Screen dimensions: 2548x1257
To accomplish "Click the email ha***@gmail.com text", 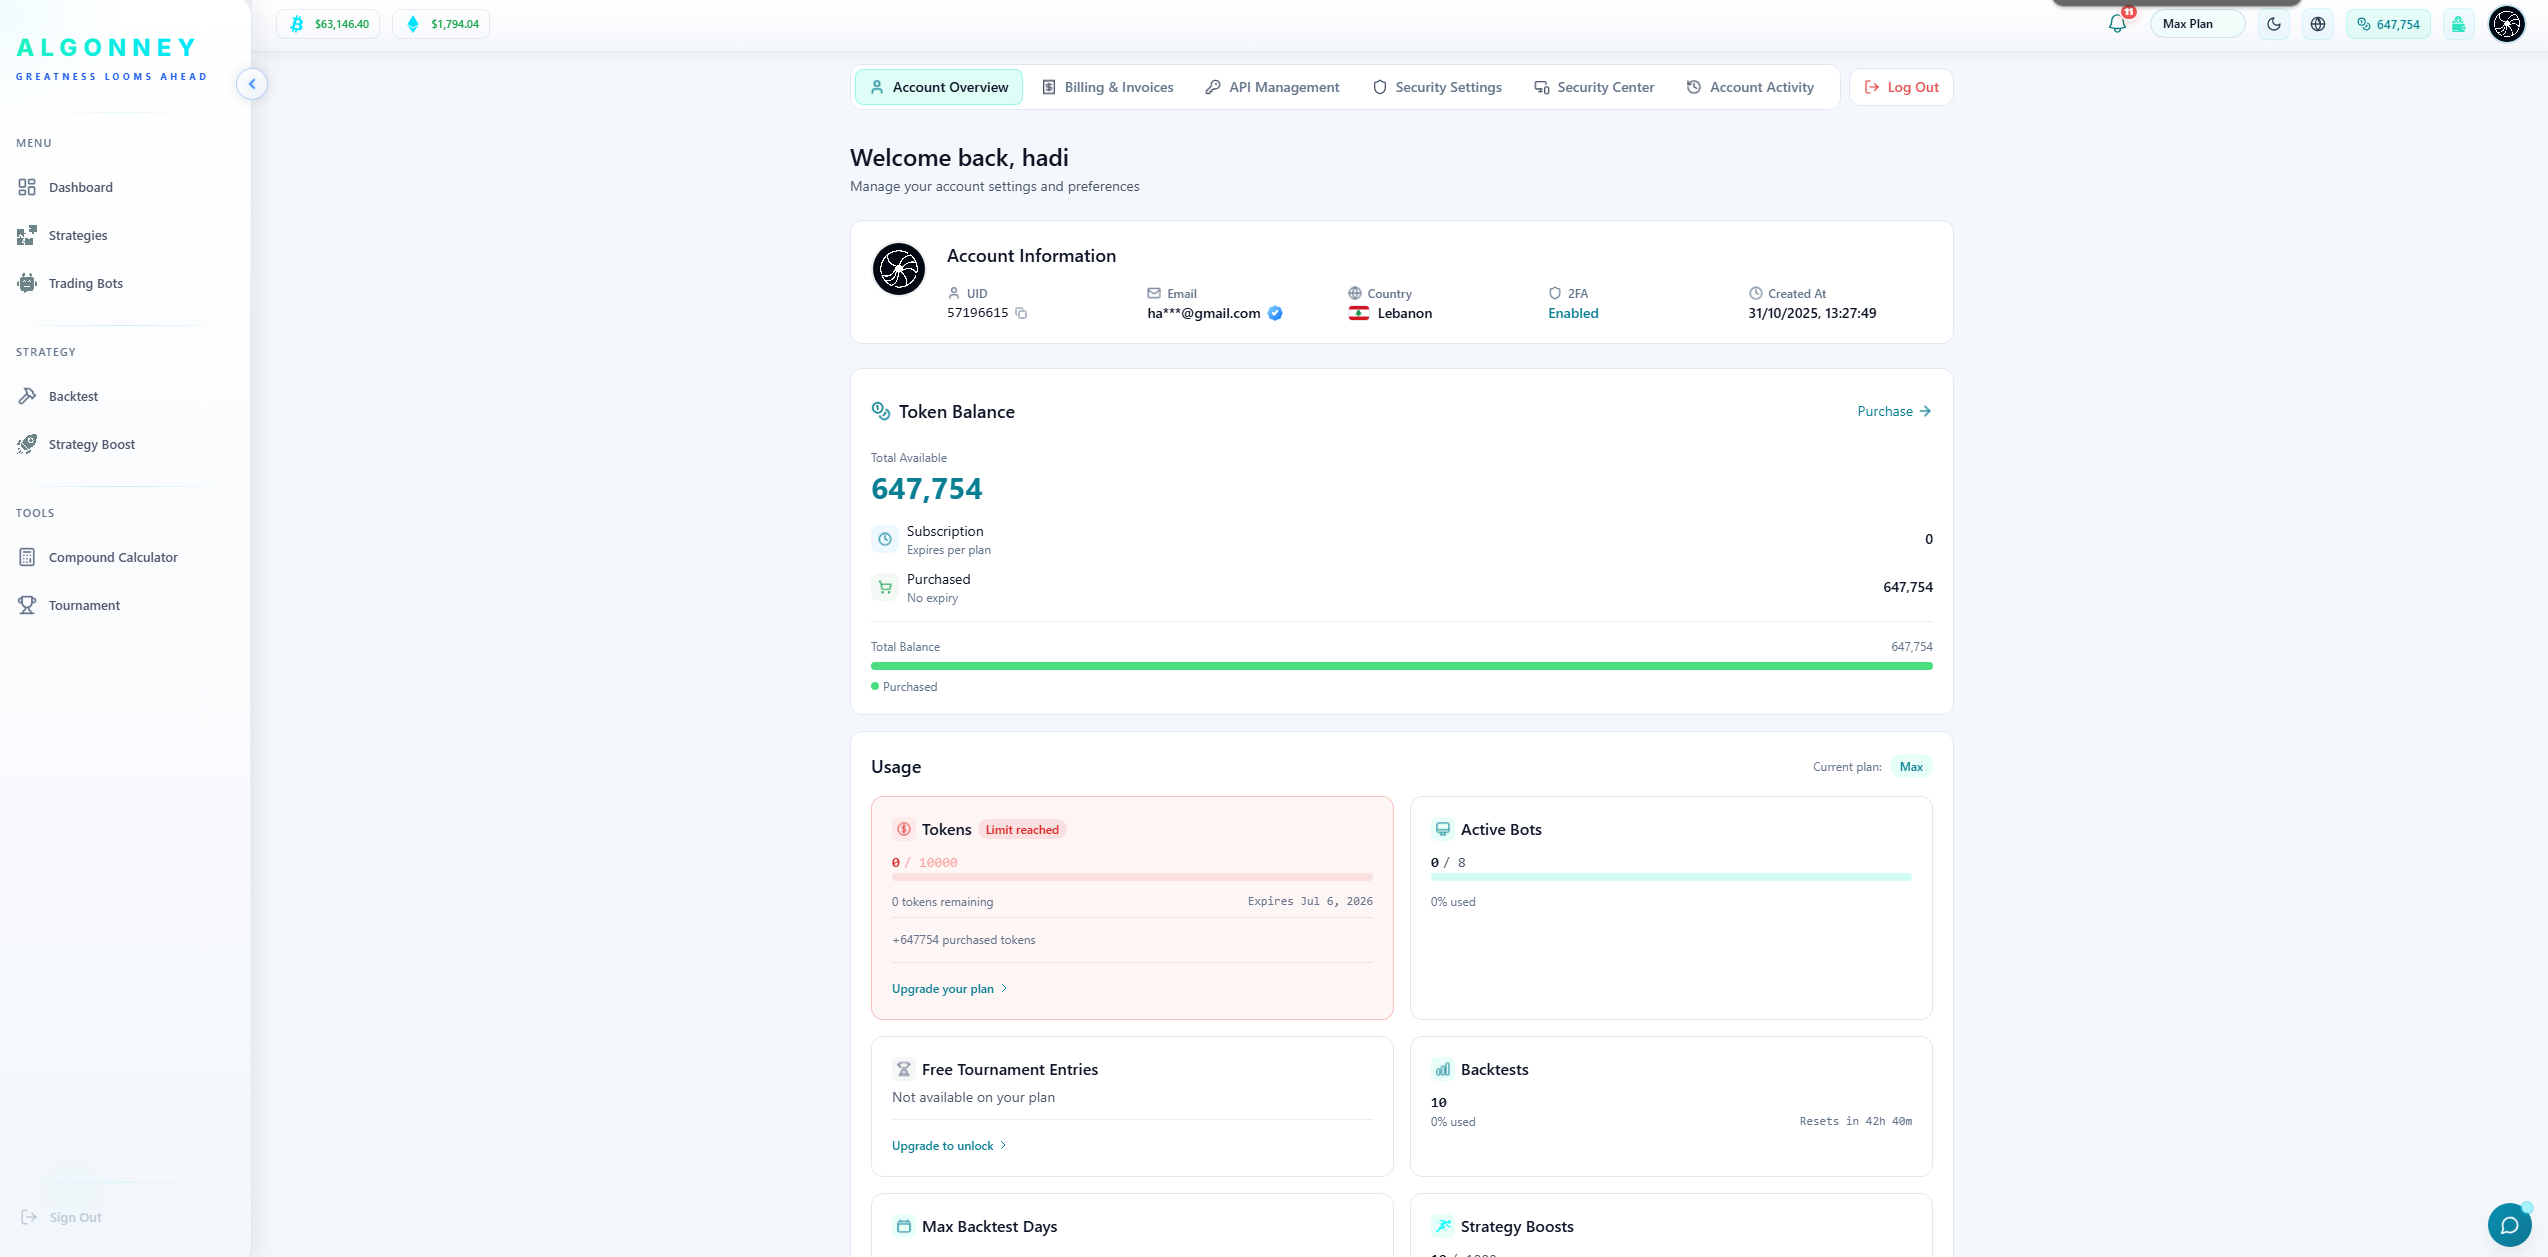I will 1204,313.
